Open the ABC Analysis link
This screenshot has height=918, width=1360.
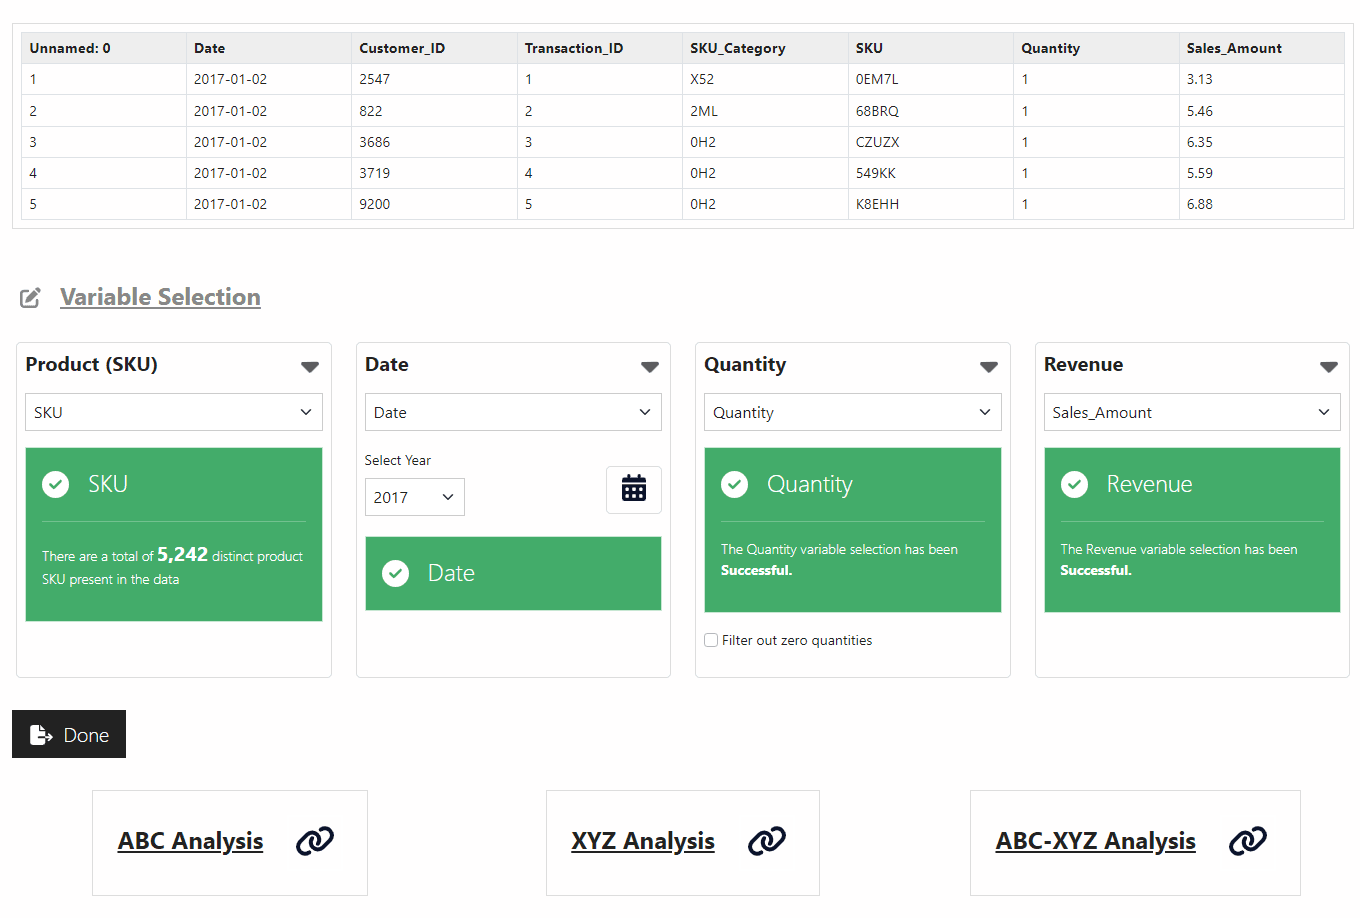[190, 841]
